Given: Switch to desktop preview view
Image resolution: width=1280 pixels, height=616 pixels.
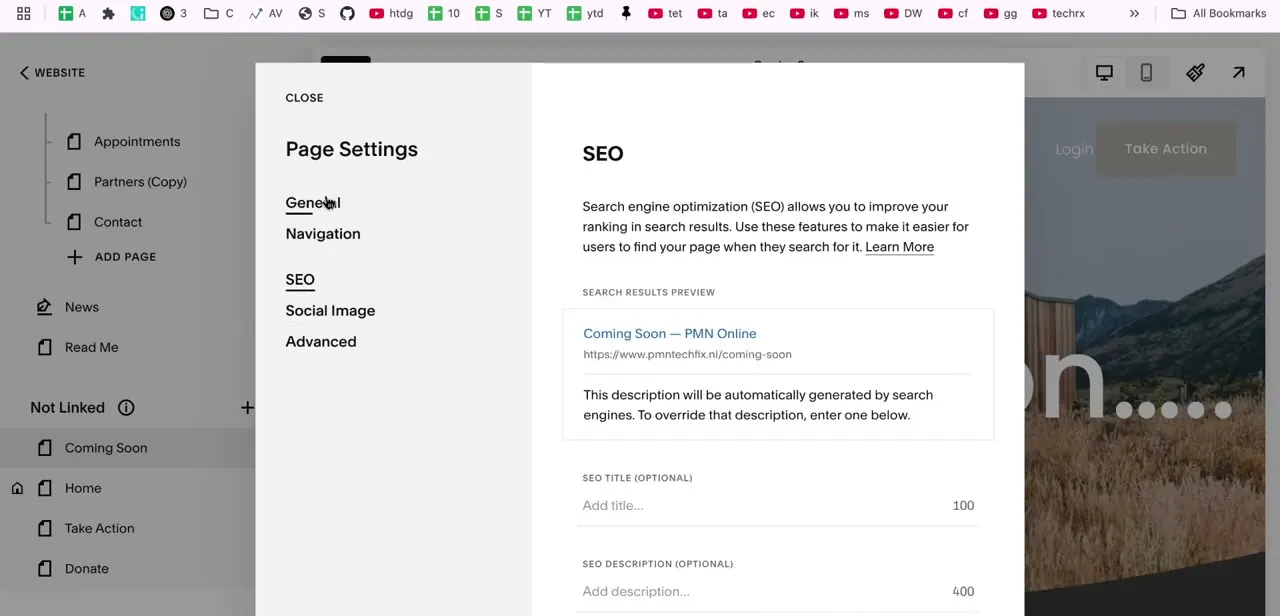Looking at the screenshot, I should (1104, 72).
